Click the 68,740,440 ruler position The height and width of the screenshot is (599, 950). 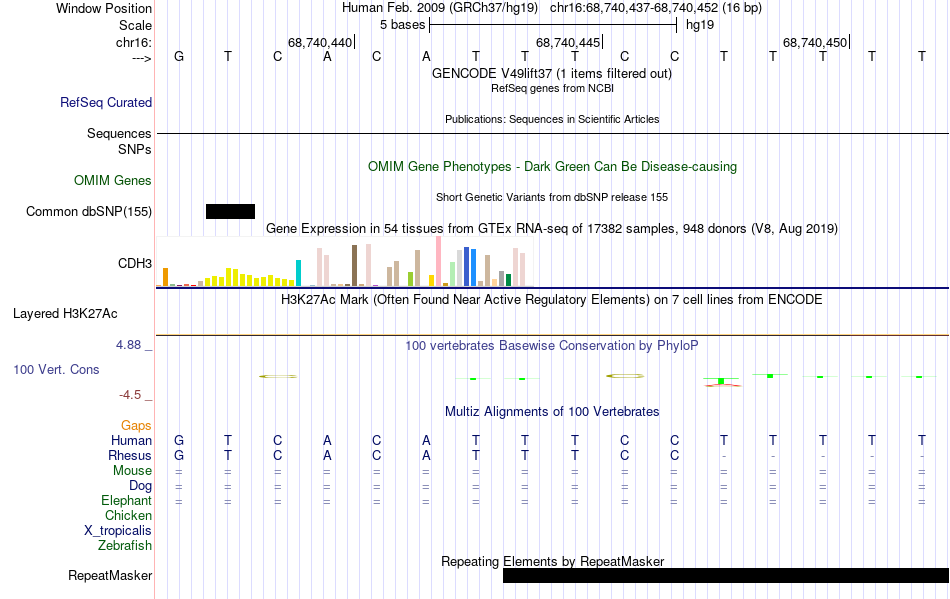click(320, 42)
